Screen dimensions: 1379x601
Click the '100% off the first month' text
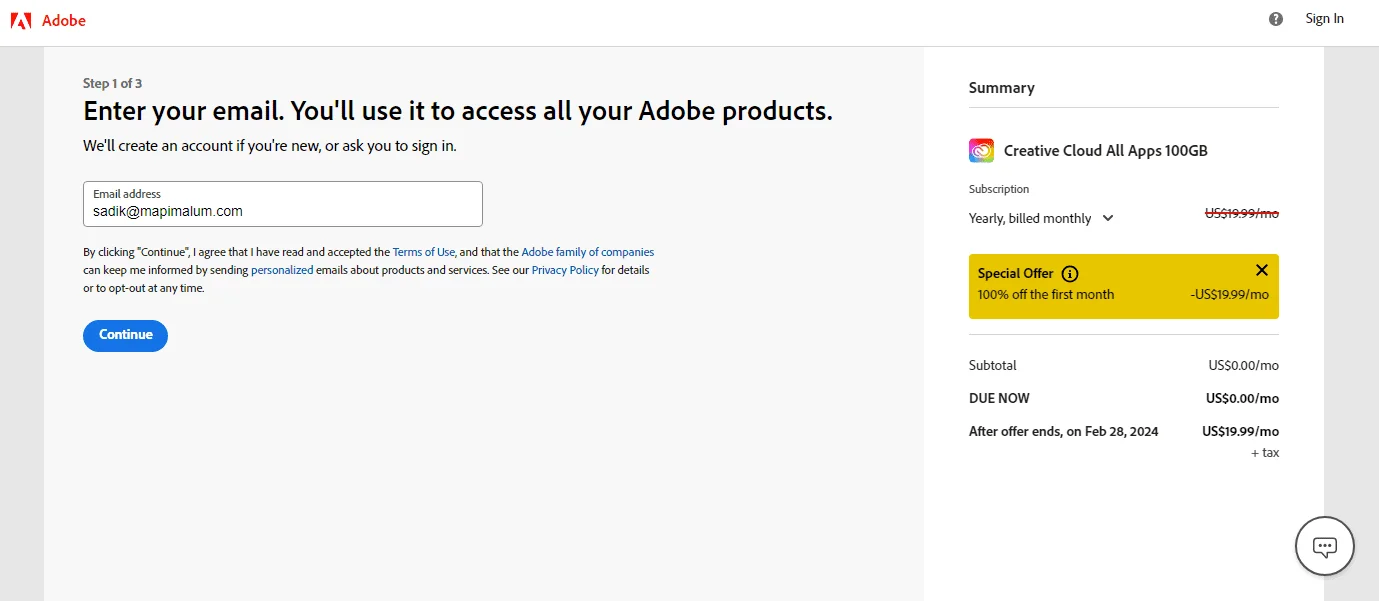1046,294
